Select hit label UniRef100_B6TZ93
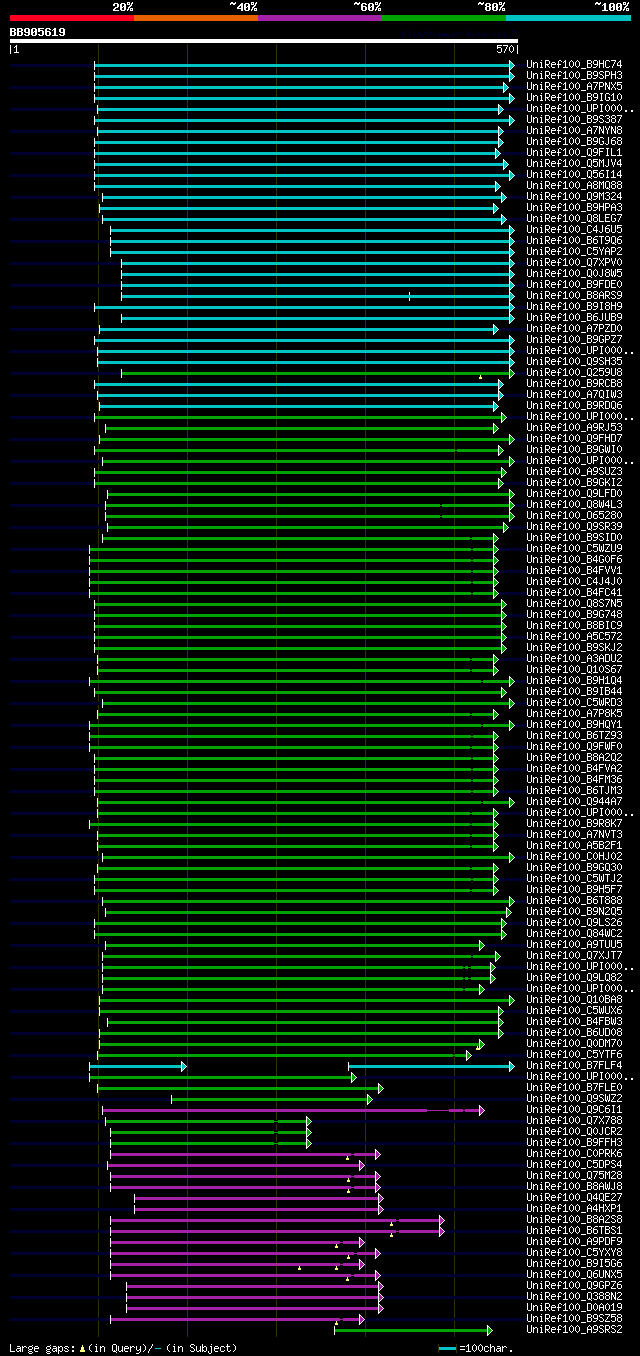This screenshot has height=1356, width=640. pyautogui.click(x=574, y=736)
